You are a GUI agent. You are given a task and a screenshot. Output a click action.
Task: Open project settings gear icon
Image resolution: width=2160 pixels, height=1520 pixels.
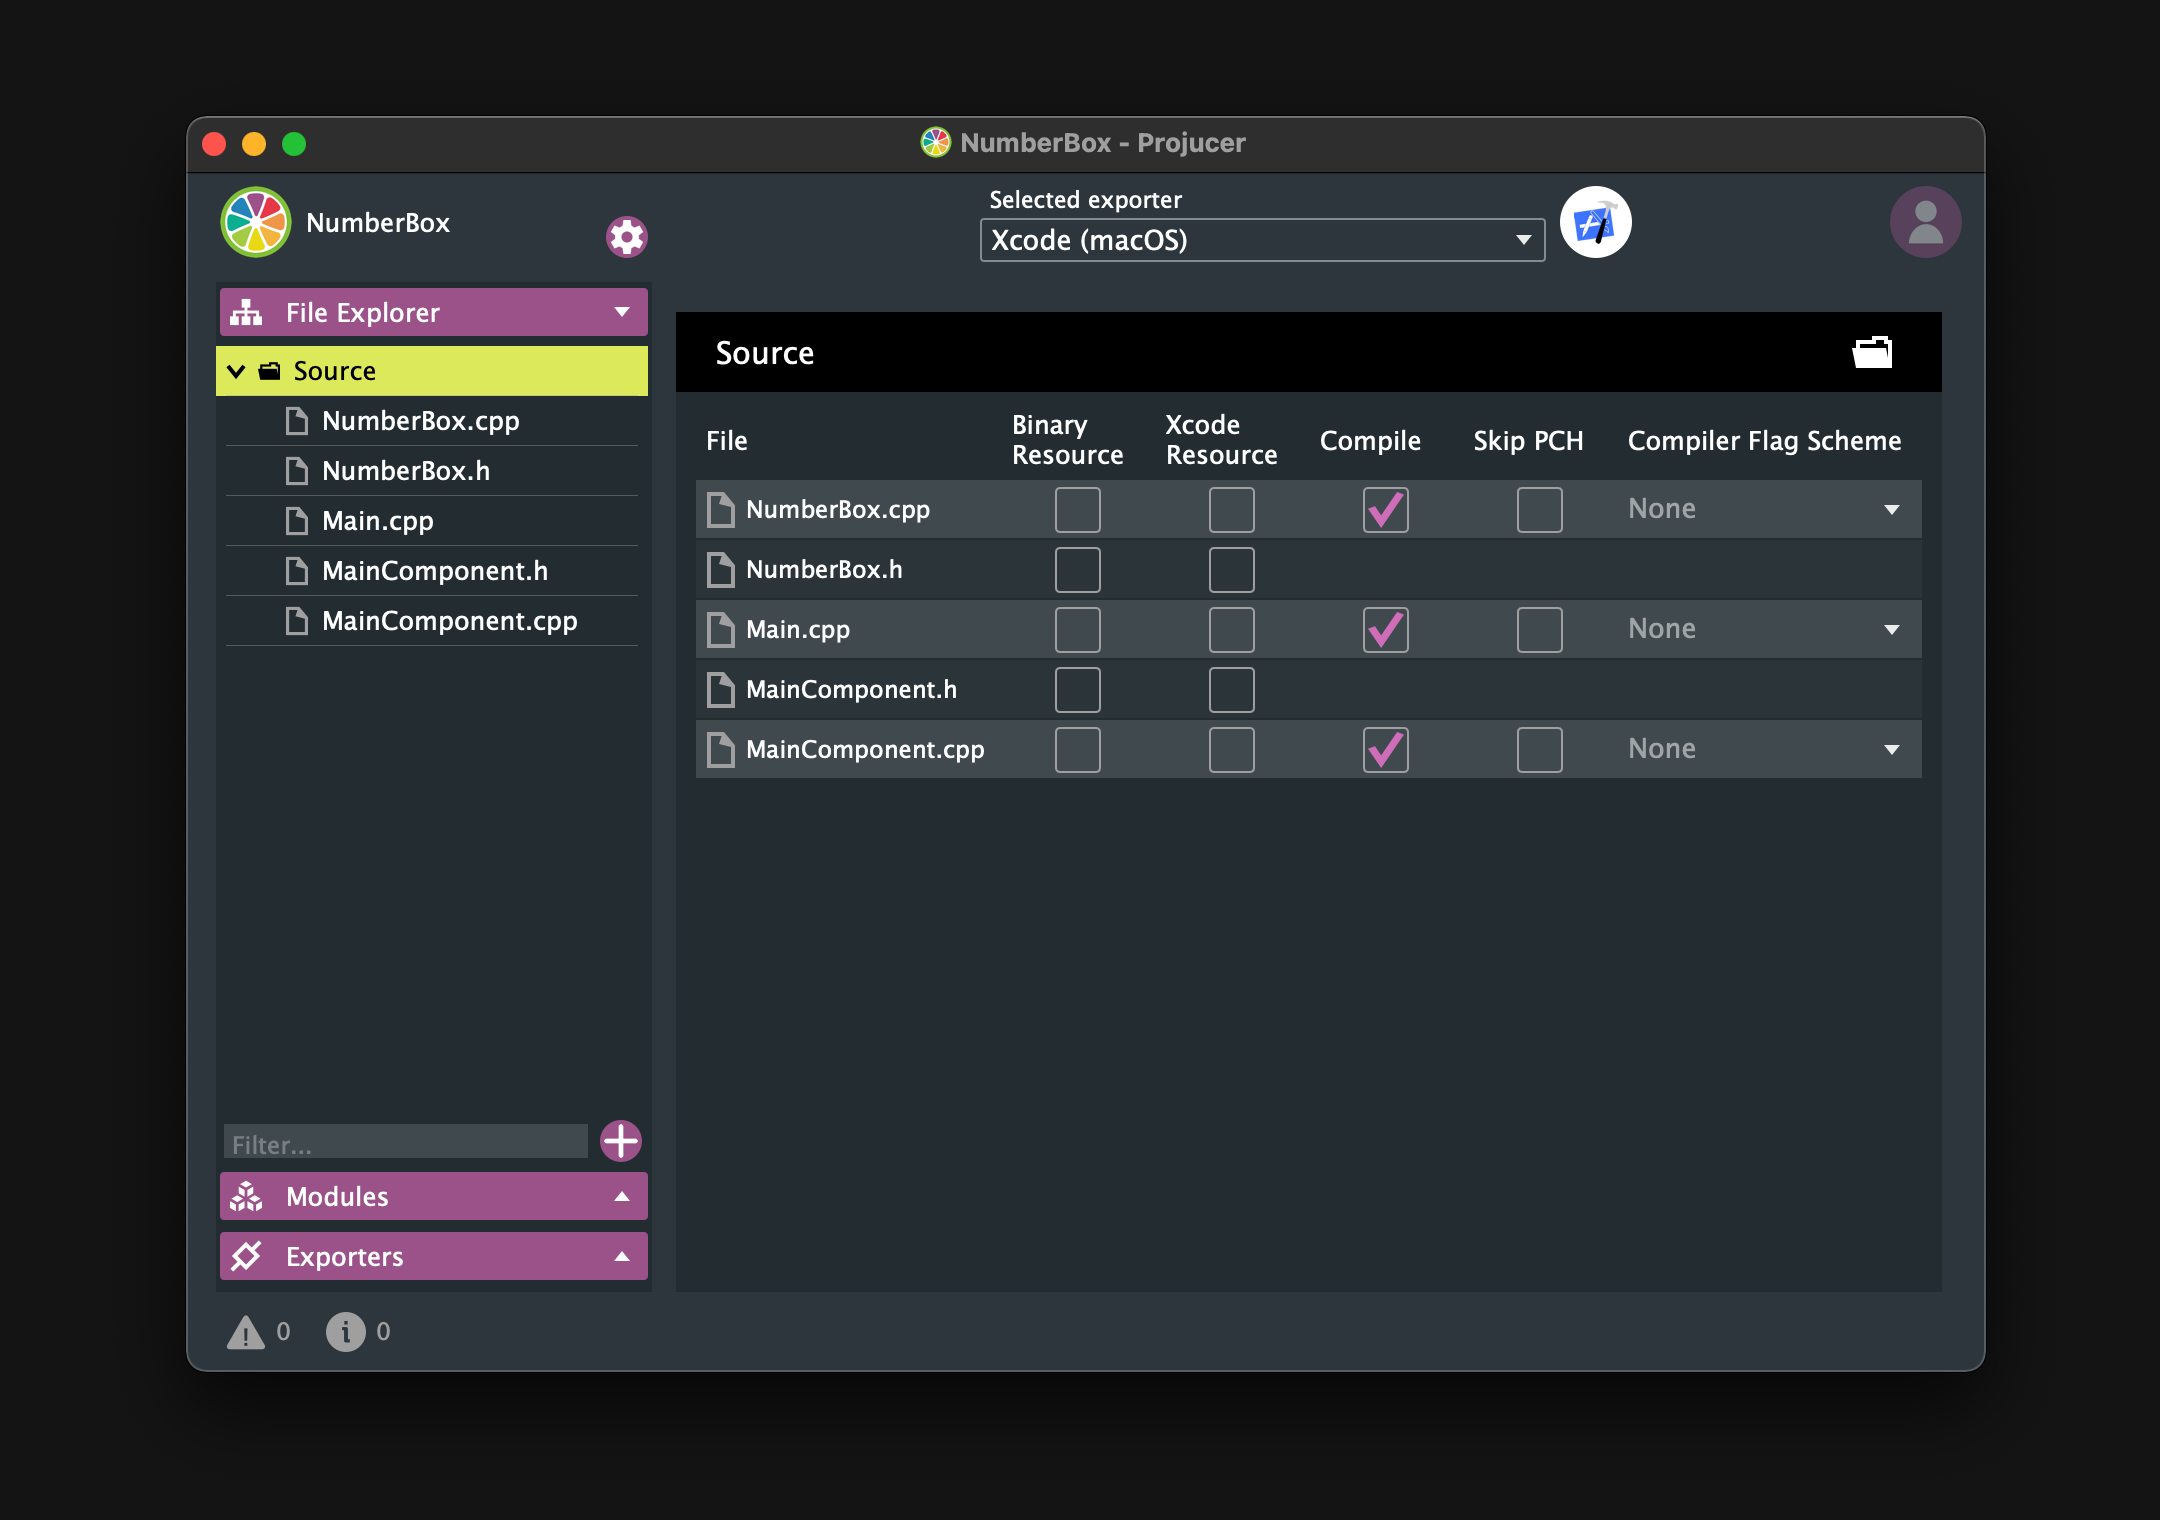[628, 234]
